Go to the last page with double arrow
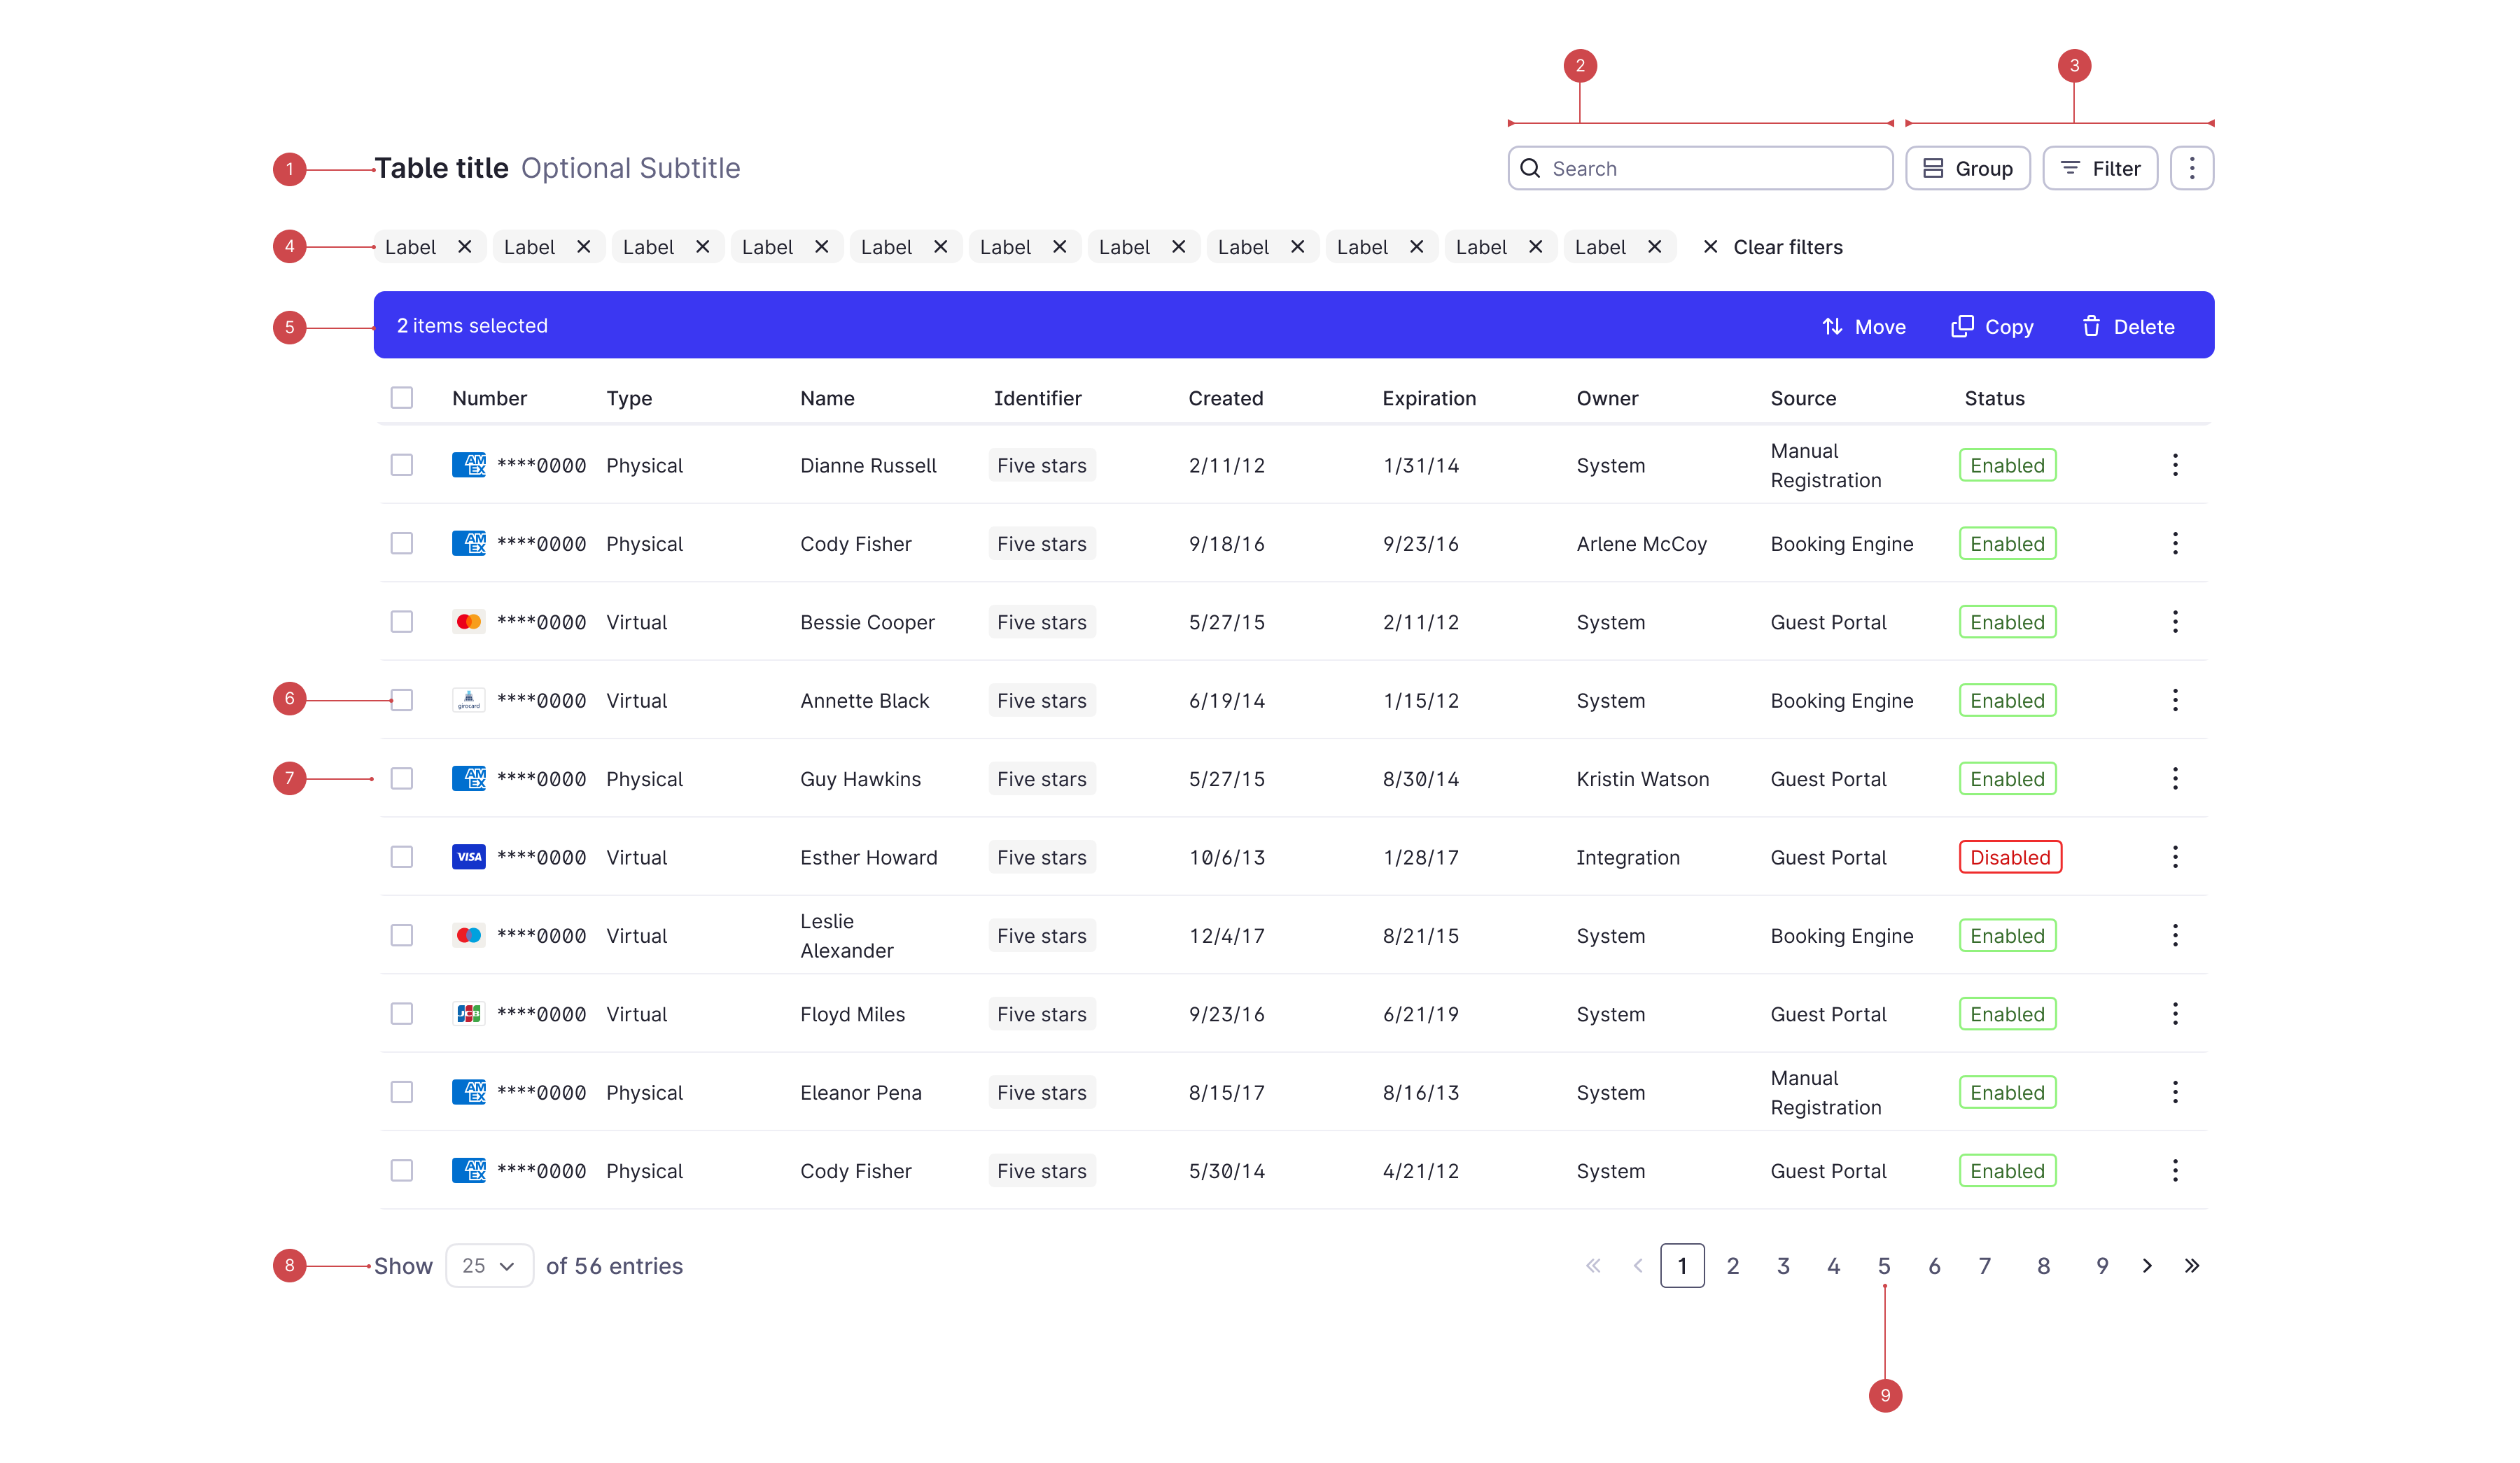Image resolution: width=2520 pixels, height=1463 pixels. (2191, 1266)
